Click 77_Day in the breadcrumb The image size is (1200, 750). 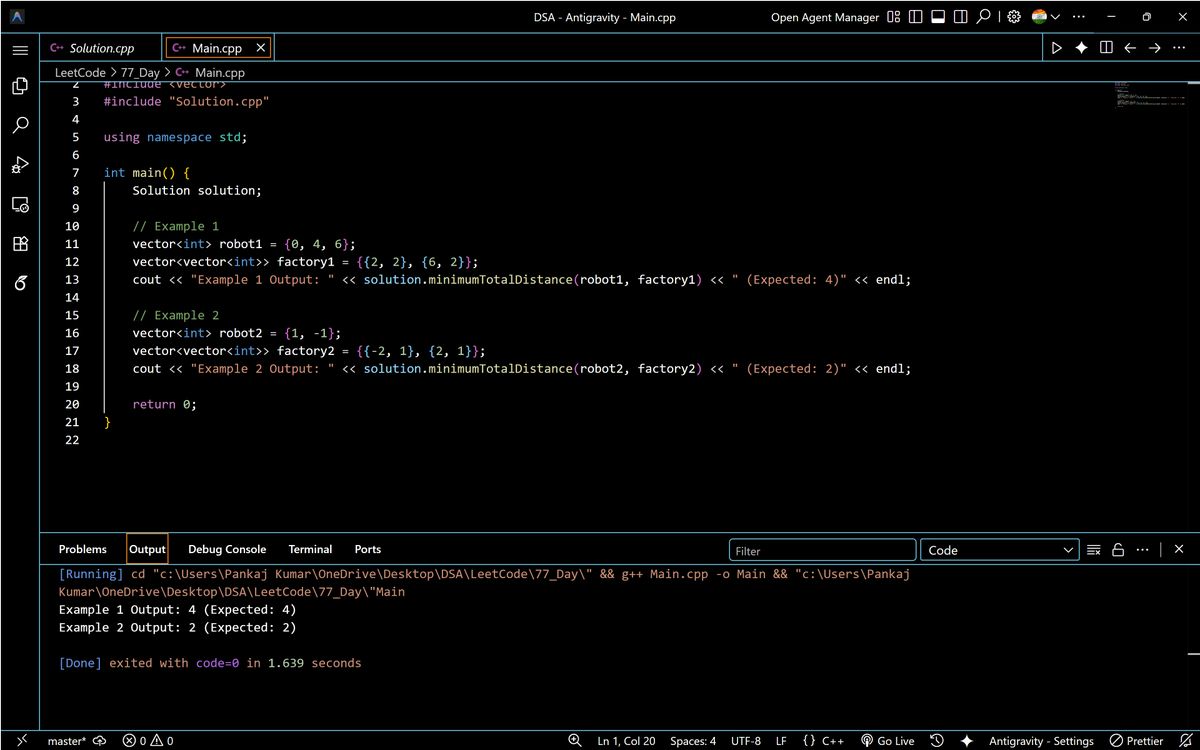click(140, 73)
